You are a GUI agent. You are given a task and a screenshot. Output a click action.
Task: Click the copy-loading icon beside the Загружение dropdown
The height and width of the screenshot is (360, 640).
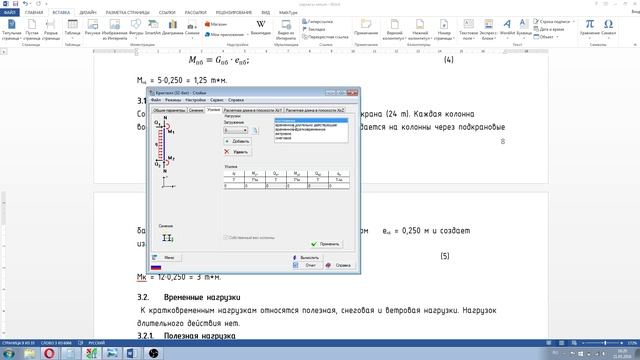tap(255, 130)
